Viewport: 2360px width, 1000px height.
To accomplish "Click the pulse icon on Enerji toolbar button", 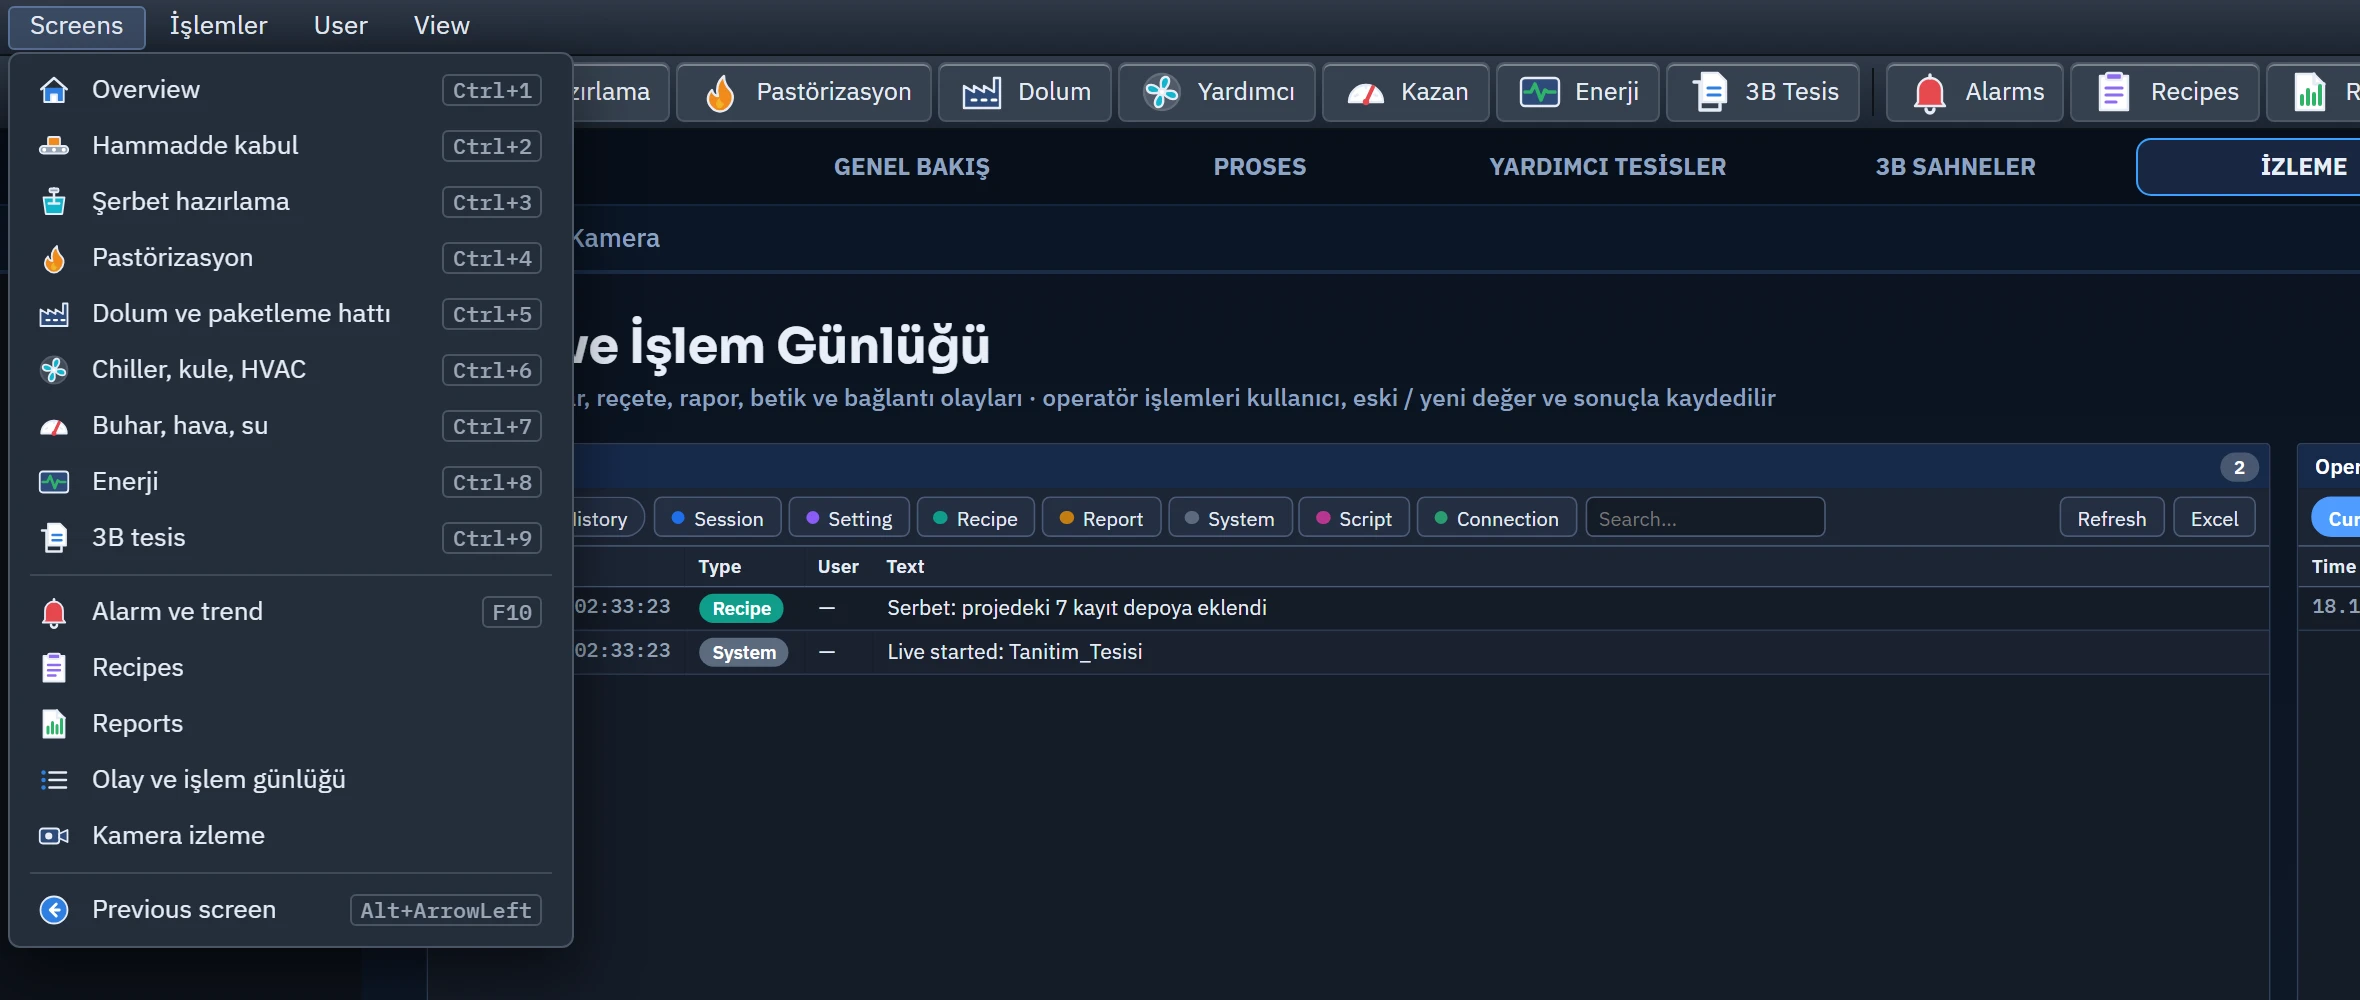I will click(x=1540, y=92).
